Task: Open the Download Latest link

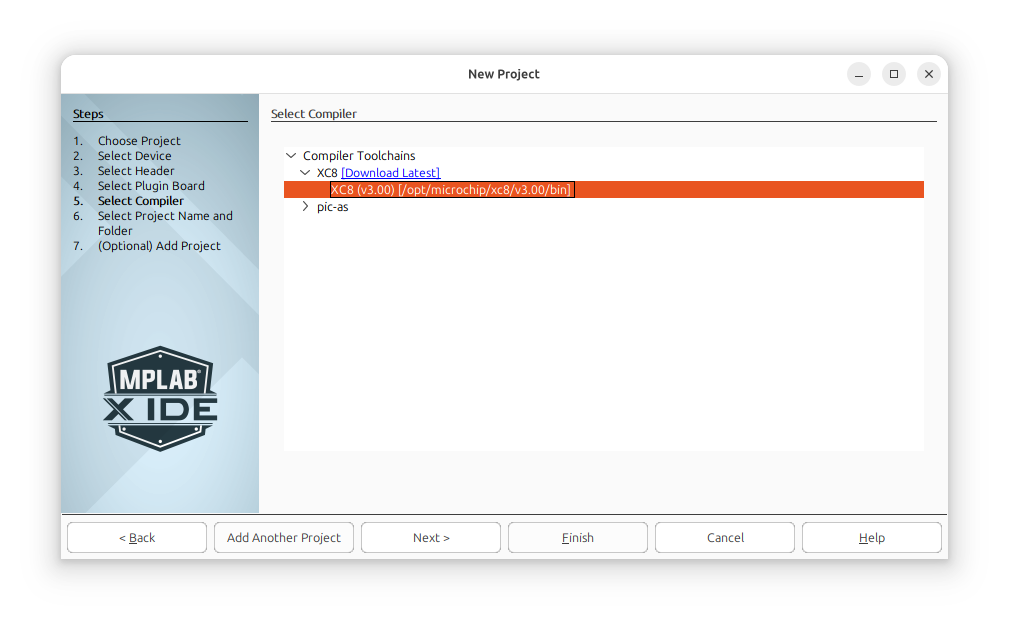Action: 391,172
